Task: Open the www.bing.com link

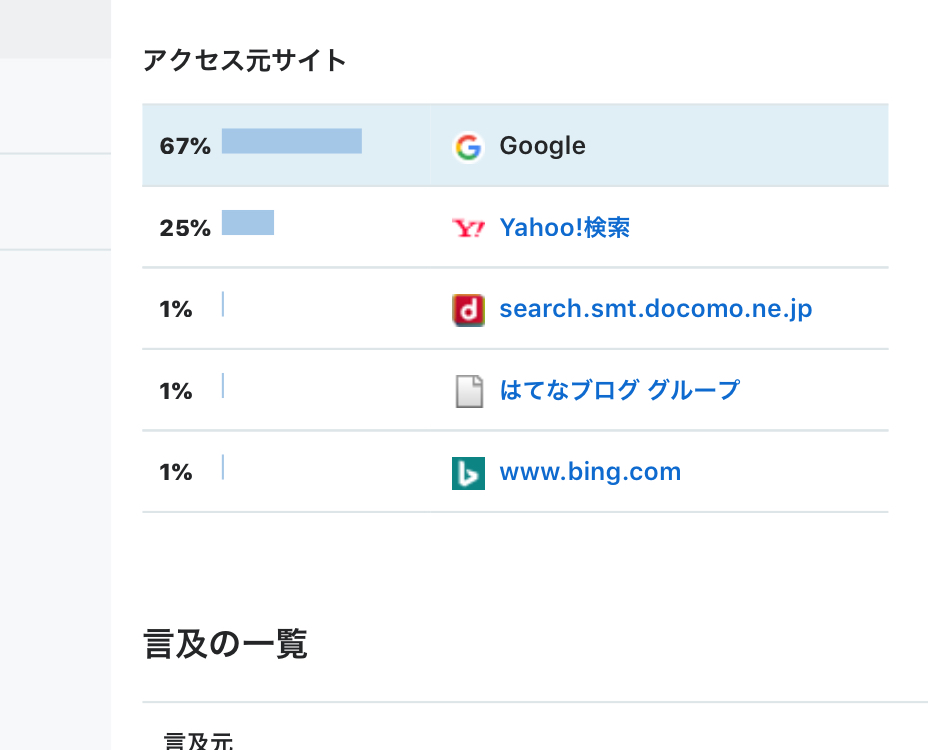Action: (x=590, y=471)
